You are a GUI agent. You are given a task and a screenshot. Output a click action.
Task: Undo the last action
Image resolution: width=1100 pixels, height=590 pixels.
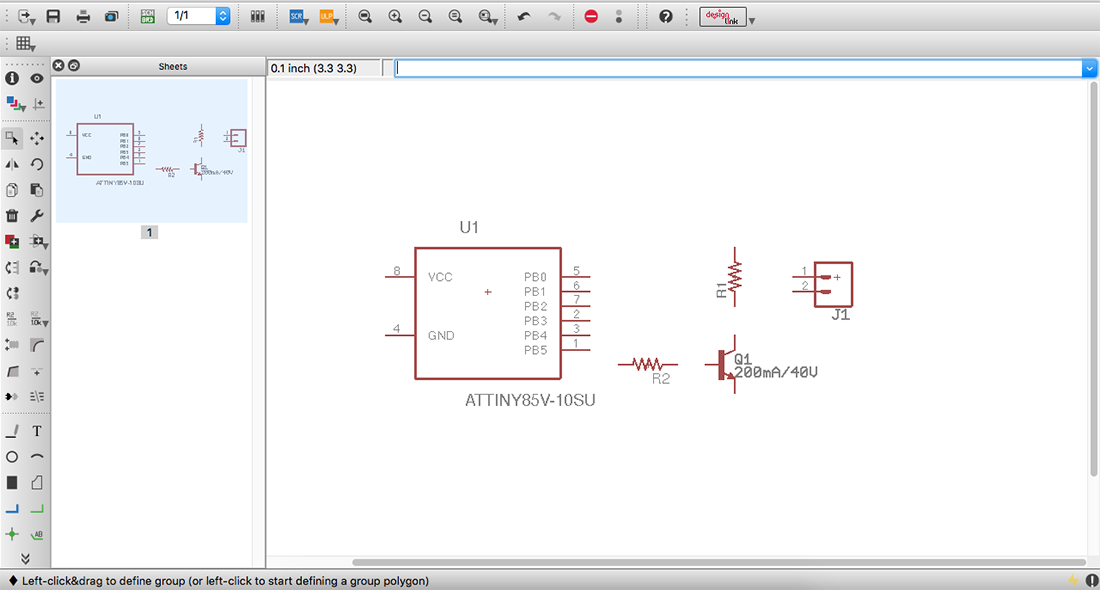[x=524, y=16]
